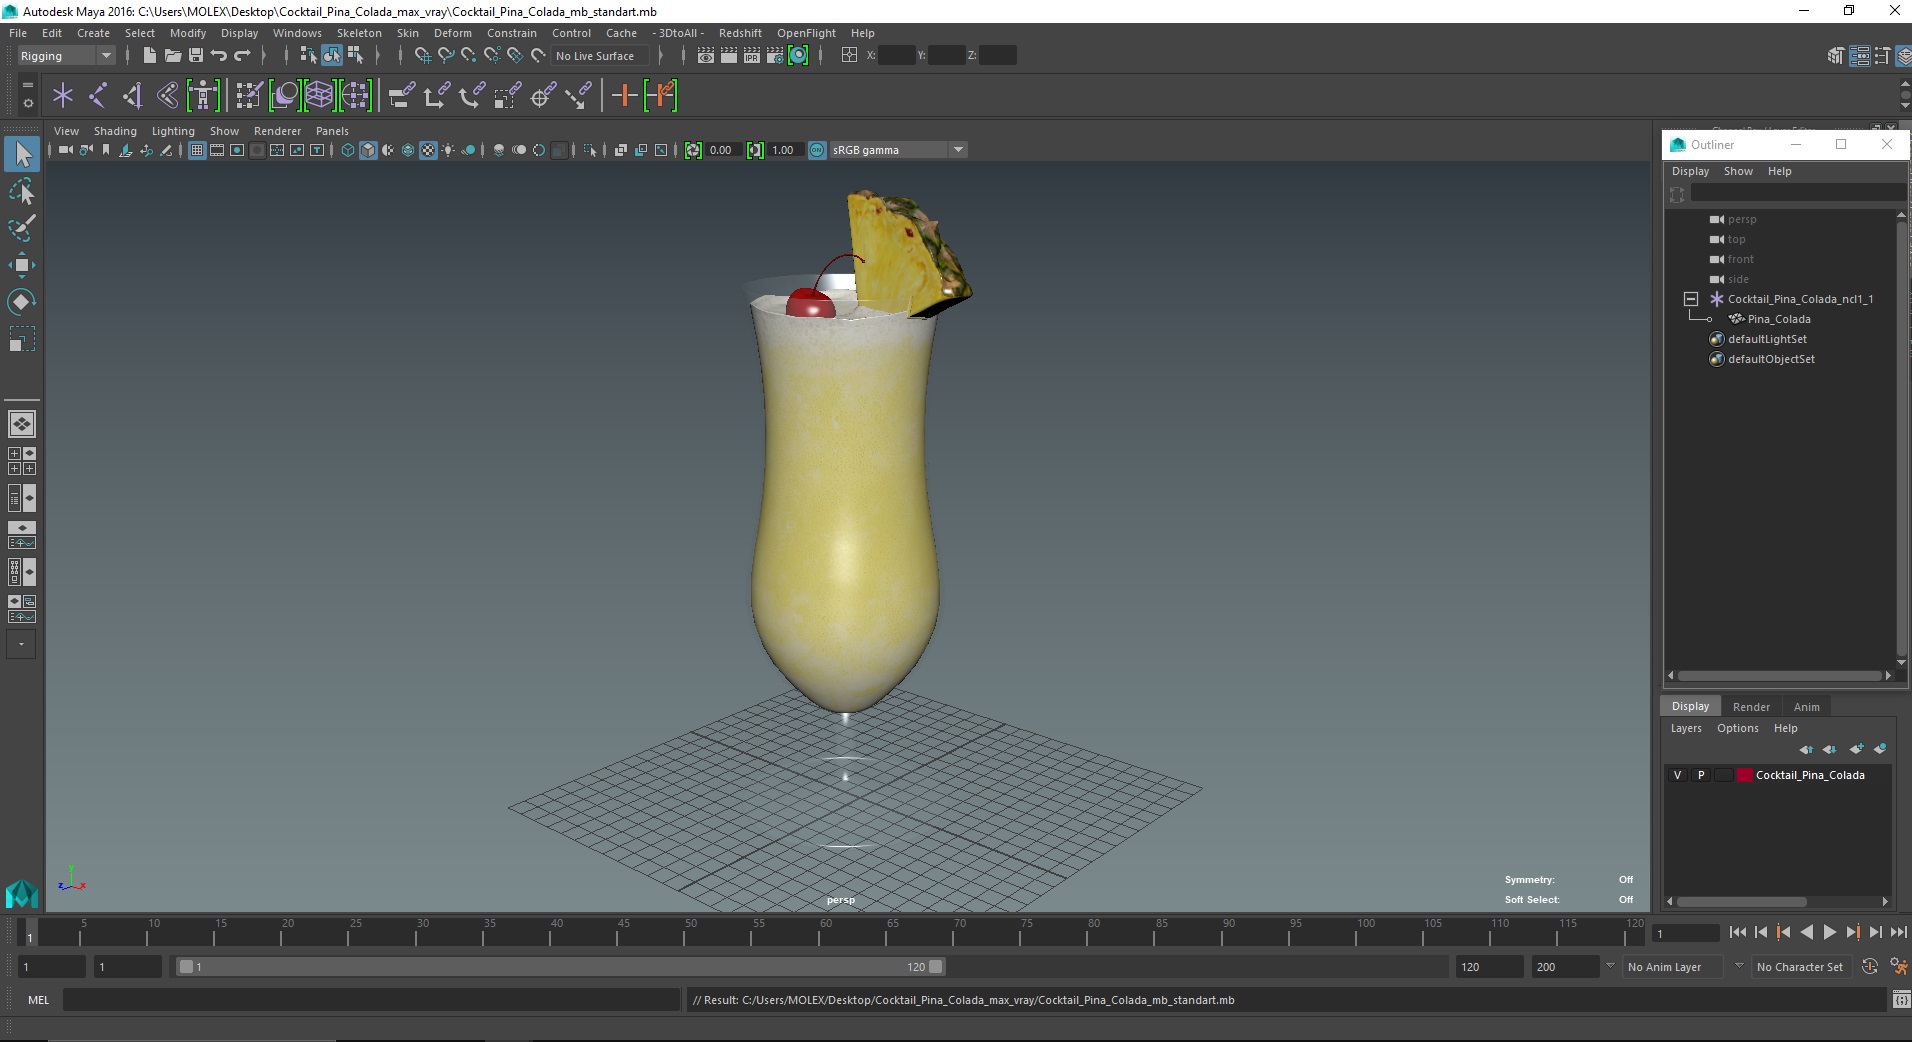Activate the Lasso select tool

[x=22, y=192]
